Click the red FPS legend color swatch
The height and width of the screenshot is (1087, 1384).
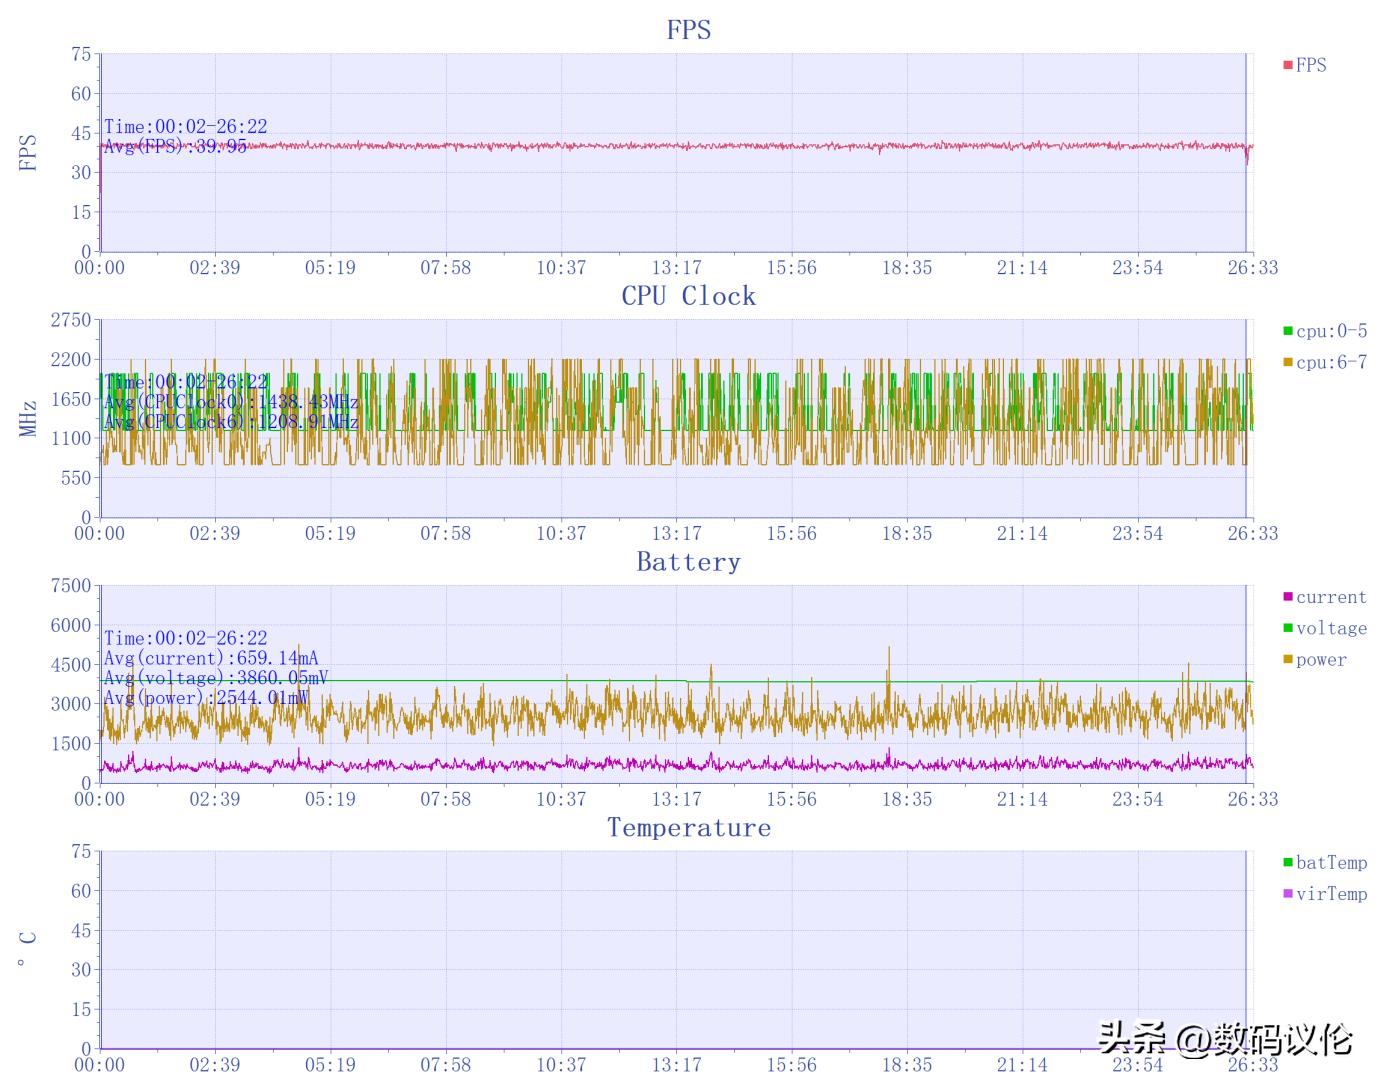(x=1288, y=65)
